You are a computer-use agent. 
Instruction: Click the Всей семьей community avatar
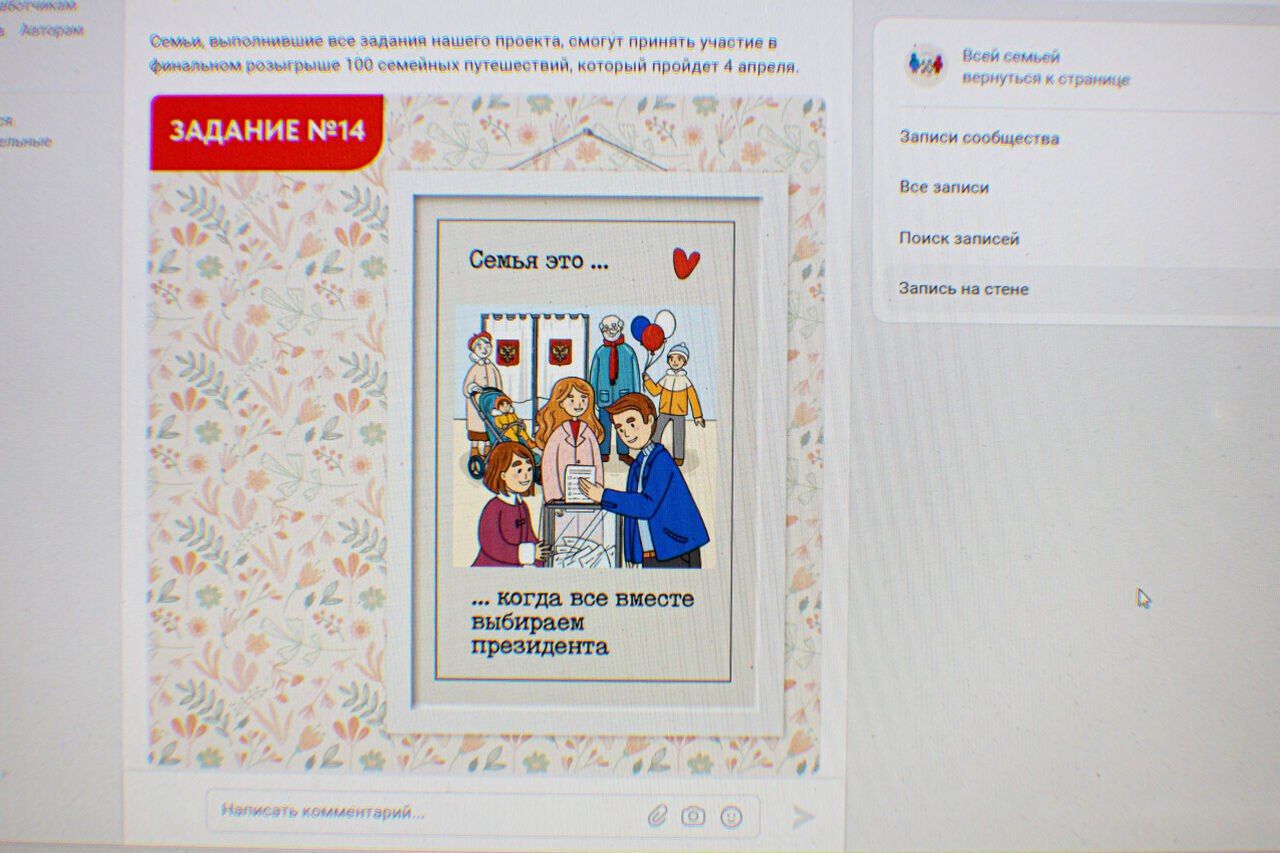pyautogui.click(x=925, y=66)
